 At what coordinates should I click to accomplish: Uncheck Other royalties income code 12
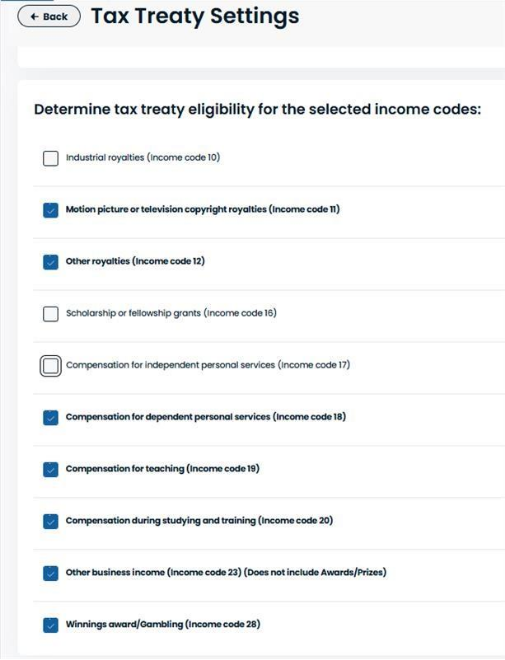click(x=50, y=262)
